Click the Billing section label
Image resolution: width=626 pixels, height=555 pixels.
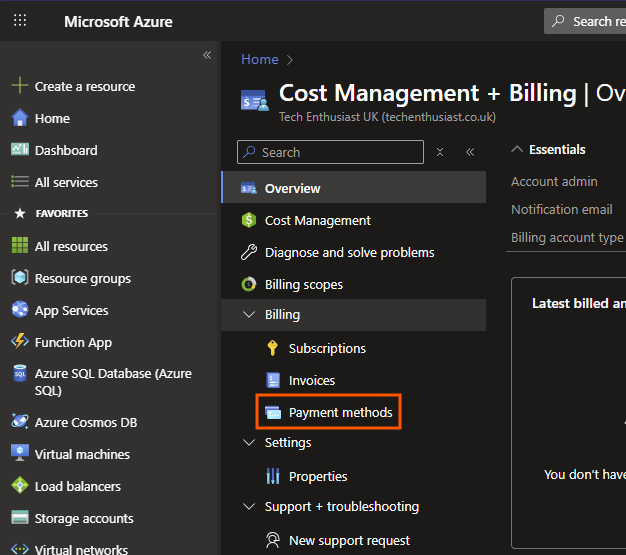pos(282,315)
